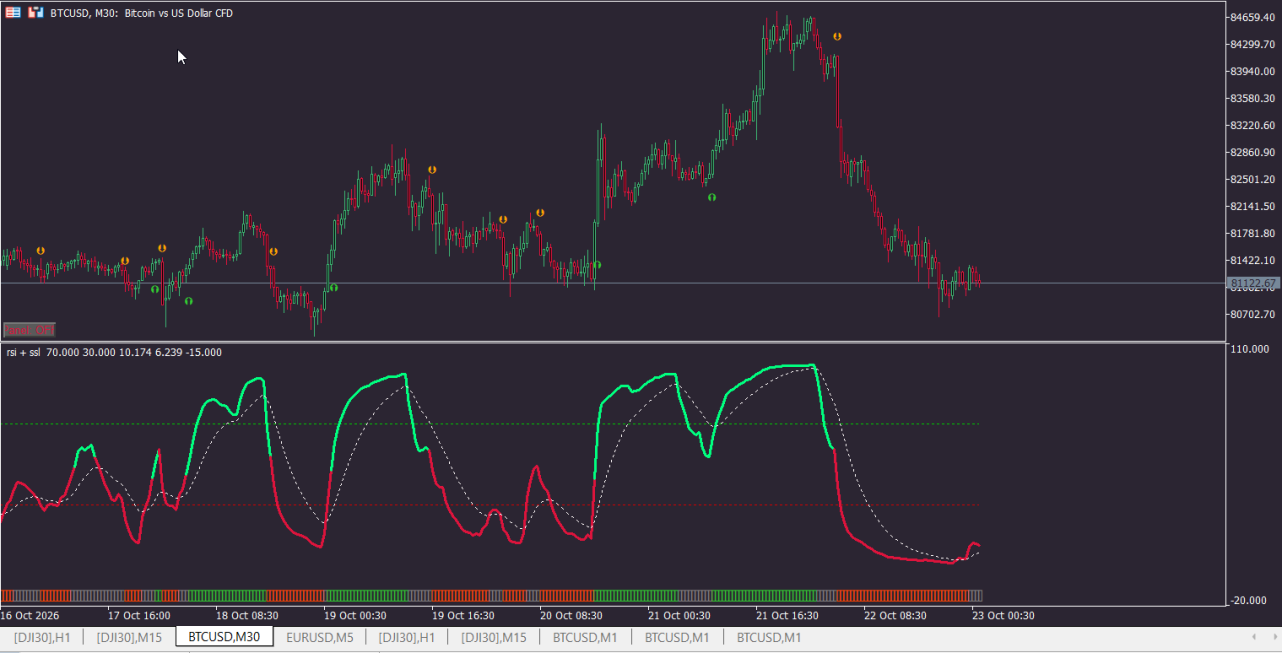Click the leftmost orange sell-signal arrow
Image resolution: width=1282 pixels, height=653 pixels.
[x=41, y=250]
